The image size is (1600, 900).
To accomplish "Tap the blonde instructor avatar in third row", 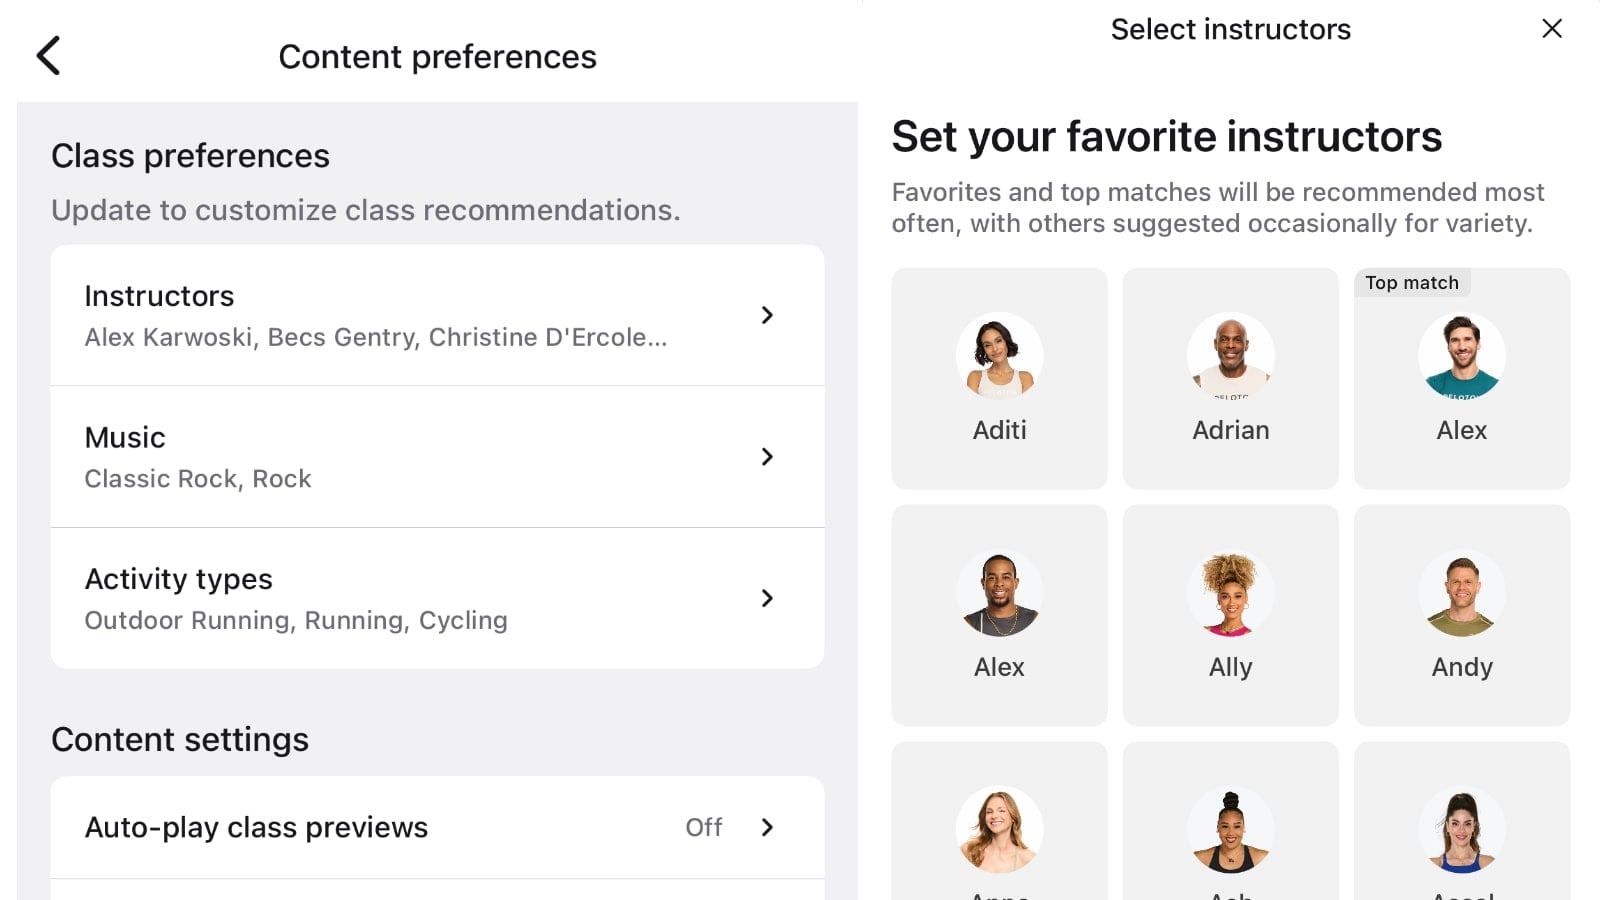I will [x=999, y=830].
